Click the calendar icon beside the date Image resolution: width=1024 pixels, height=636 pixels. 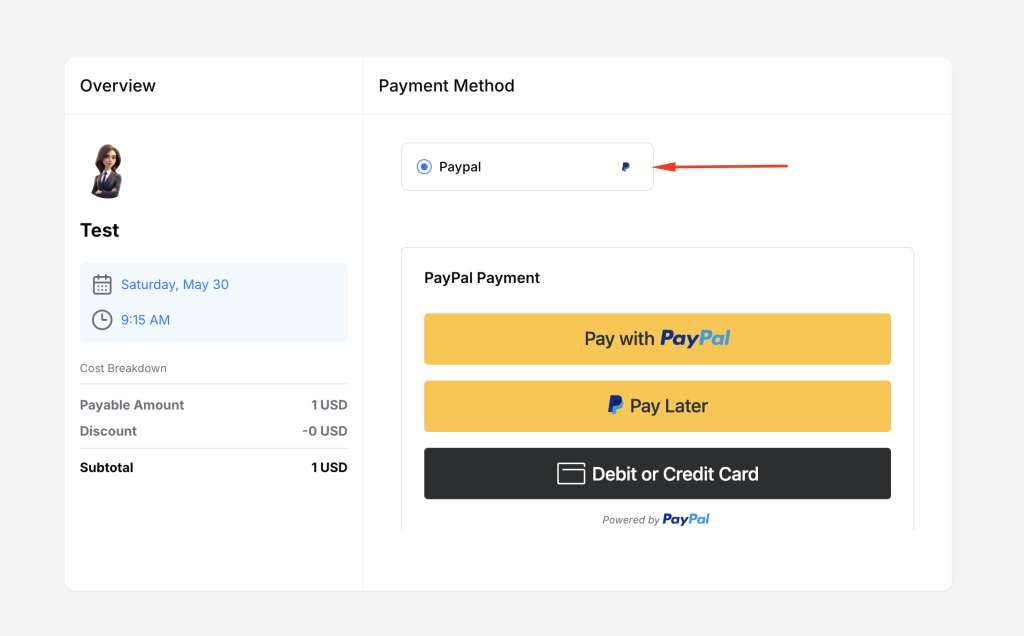[x=102, y=285]
